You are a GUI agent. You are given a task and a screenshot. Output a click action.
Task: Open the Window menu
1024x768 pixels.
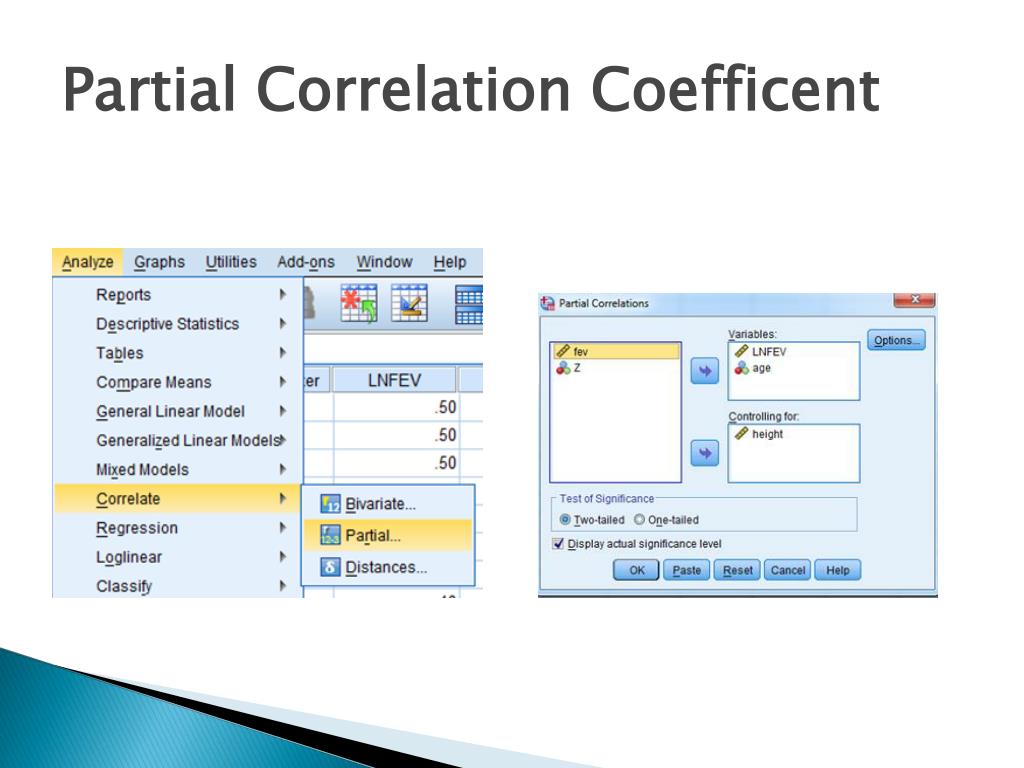tap(385, 262)
